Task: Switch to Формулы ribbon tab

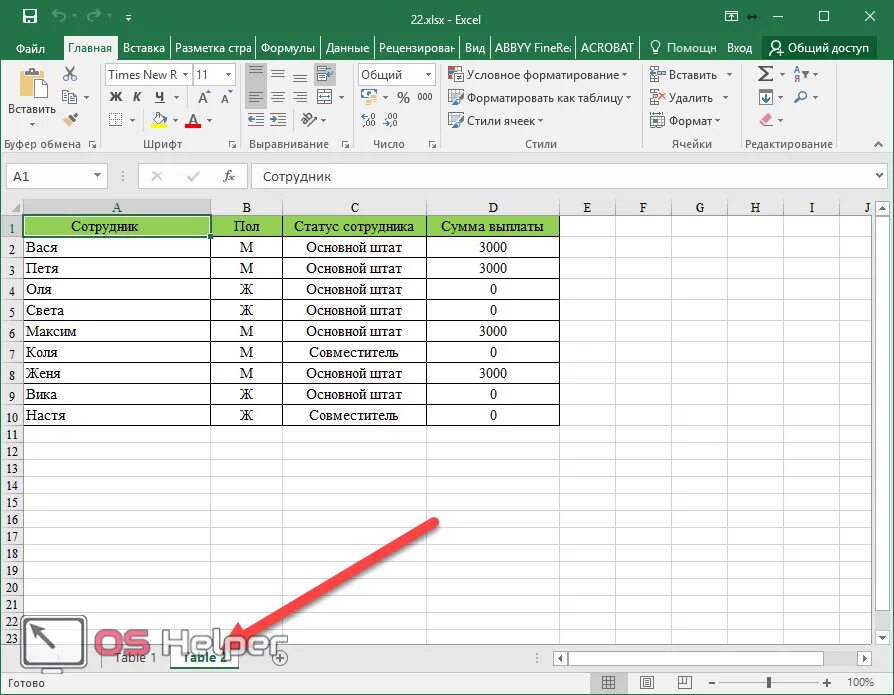Action: point(287,48)
